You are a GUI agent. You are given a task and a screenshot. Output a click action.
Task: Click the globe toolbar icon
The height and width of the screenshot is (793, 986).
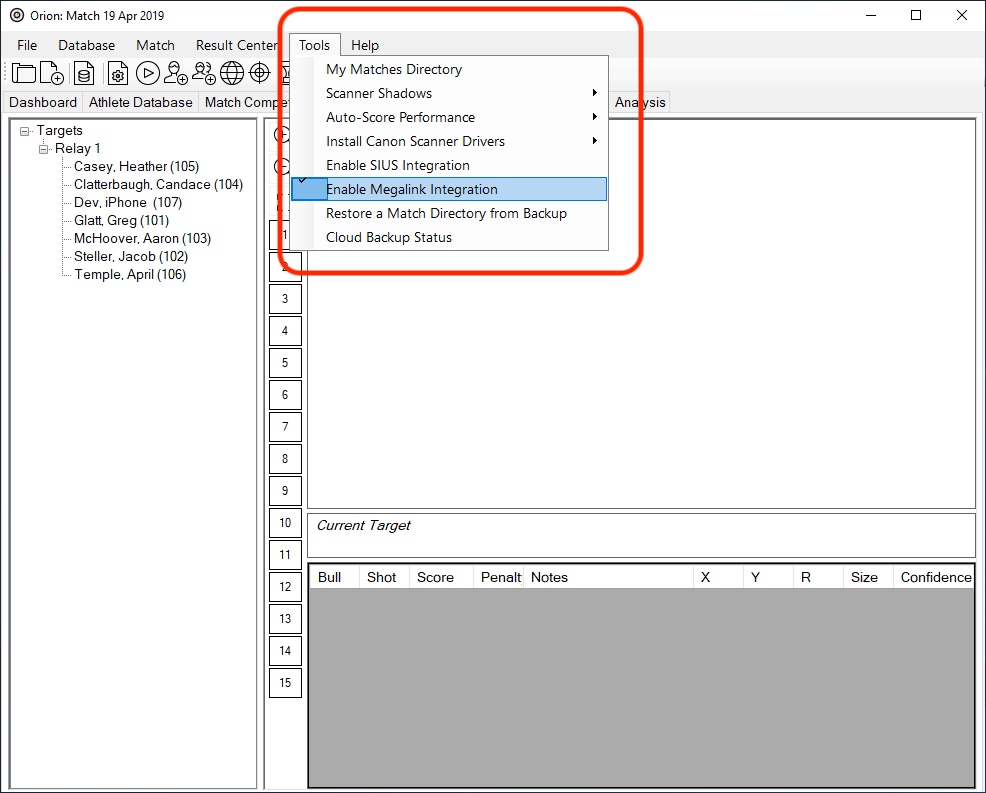coord(232,73)
